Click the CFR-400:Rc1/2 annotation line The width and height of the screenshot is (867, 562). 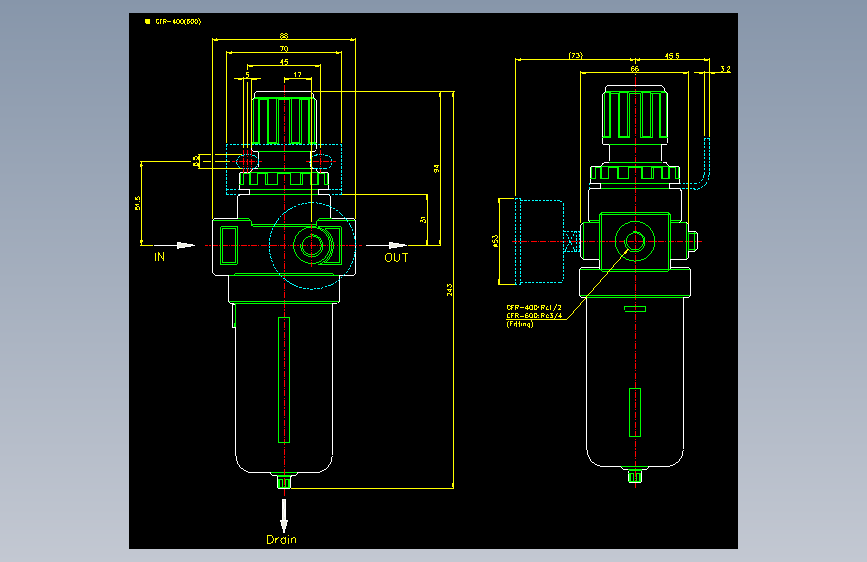(x=534, y=308)
